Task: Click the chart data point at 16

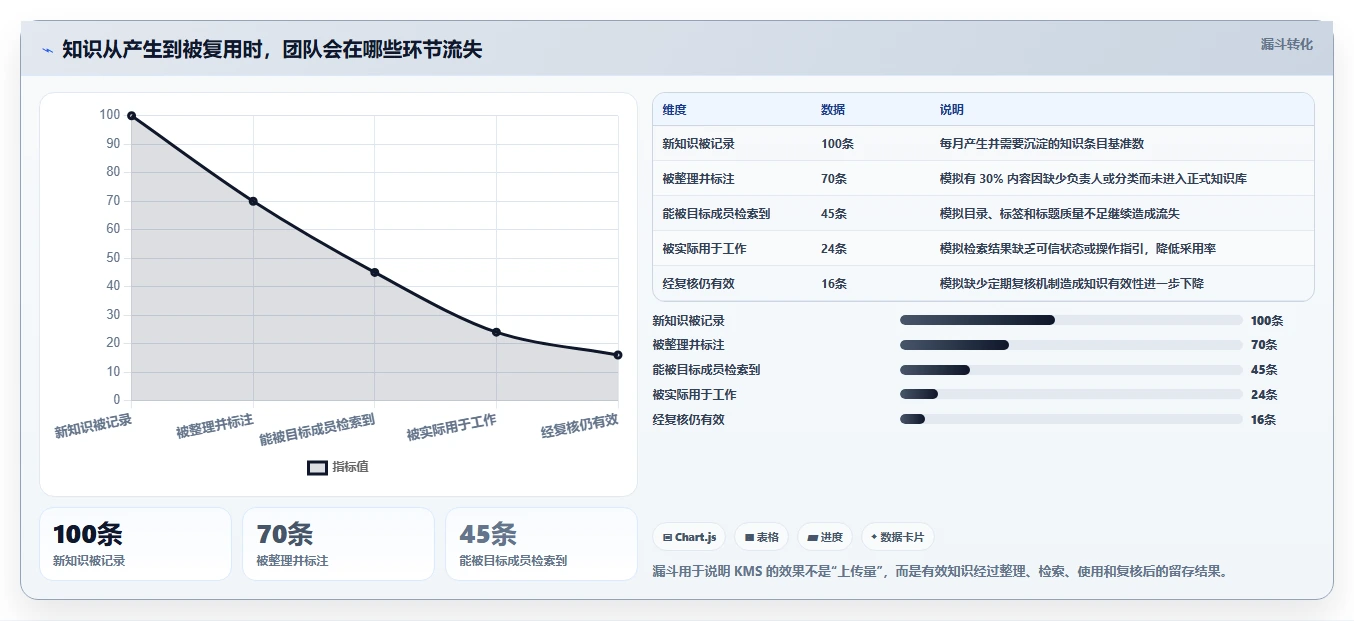Action: pyautogui.click(x=618, y=355)
